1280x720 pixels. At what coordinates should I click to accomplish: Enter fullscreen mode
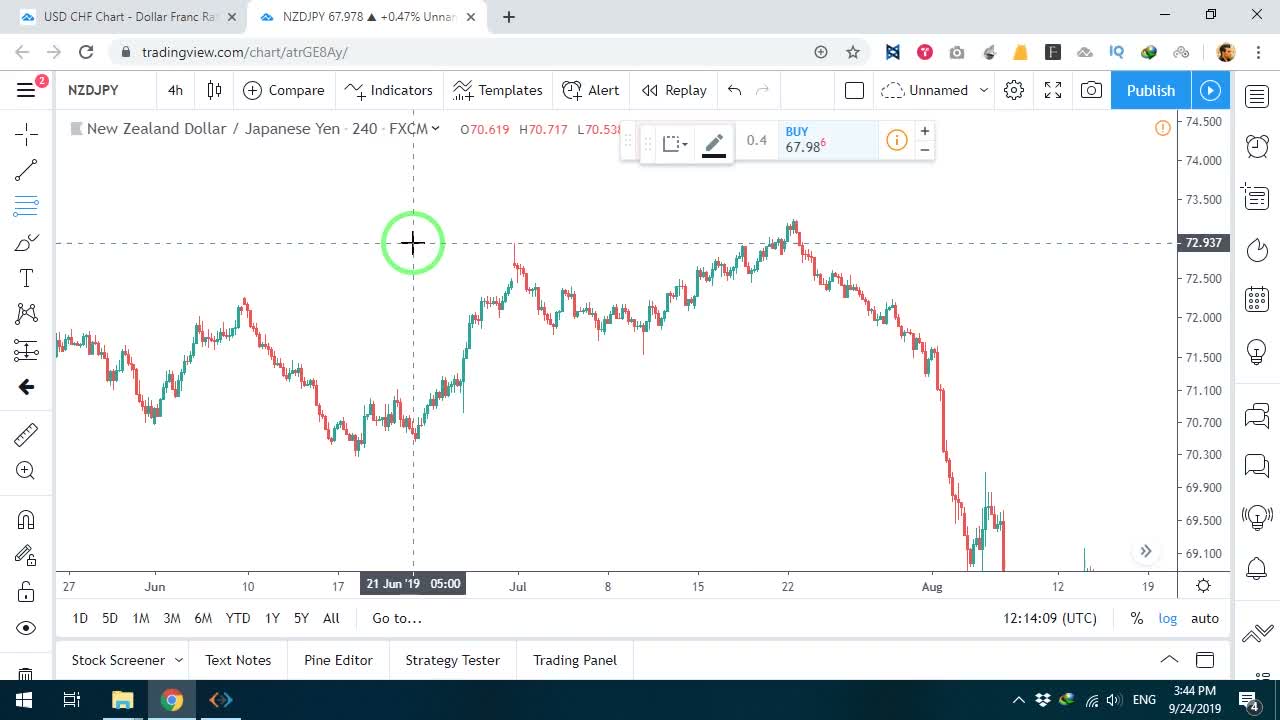(x=1053, y=90)
